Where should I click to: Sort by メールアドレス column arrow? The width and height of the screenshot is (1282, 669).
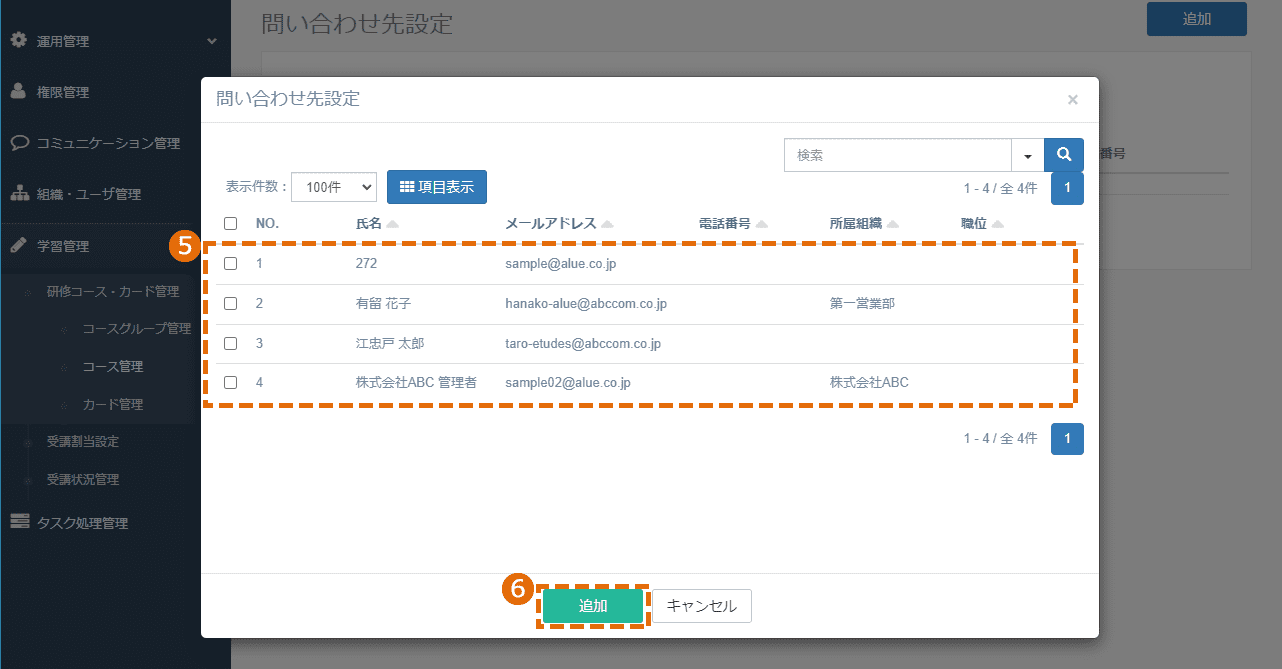pyautogui.click(x=607, y=224)
